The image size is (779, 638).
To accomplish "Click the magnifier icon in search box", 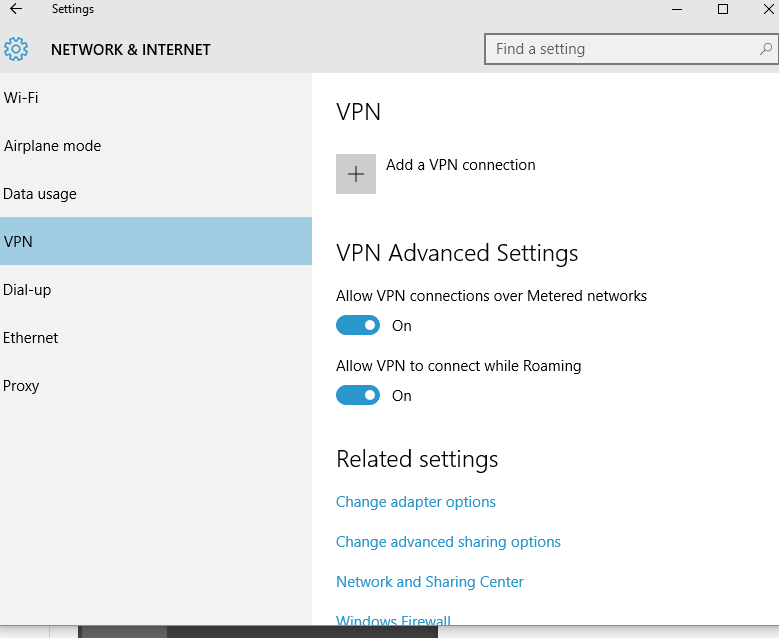I will tap(766, 48).
